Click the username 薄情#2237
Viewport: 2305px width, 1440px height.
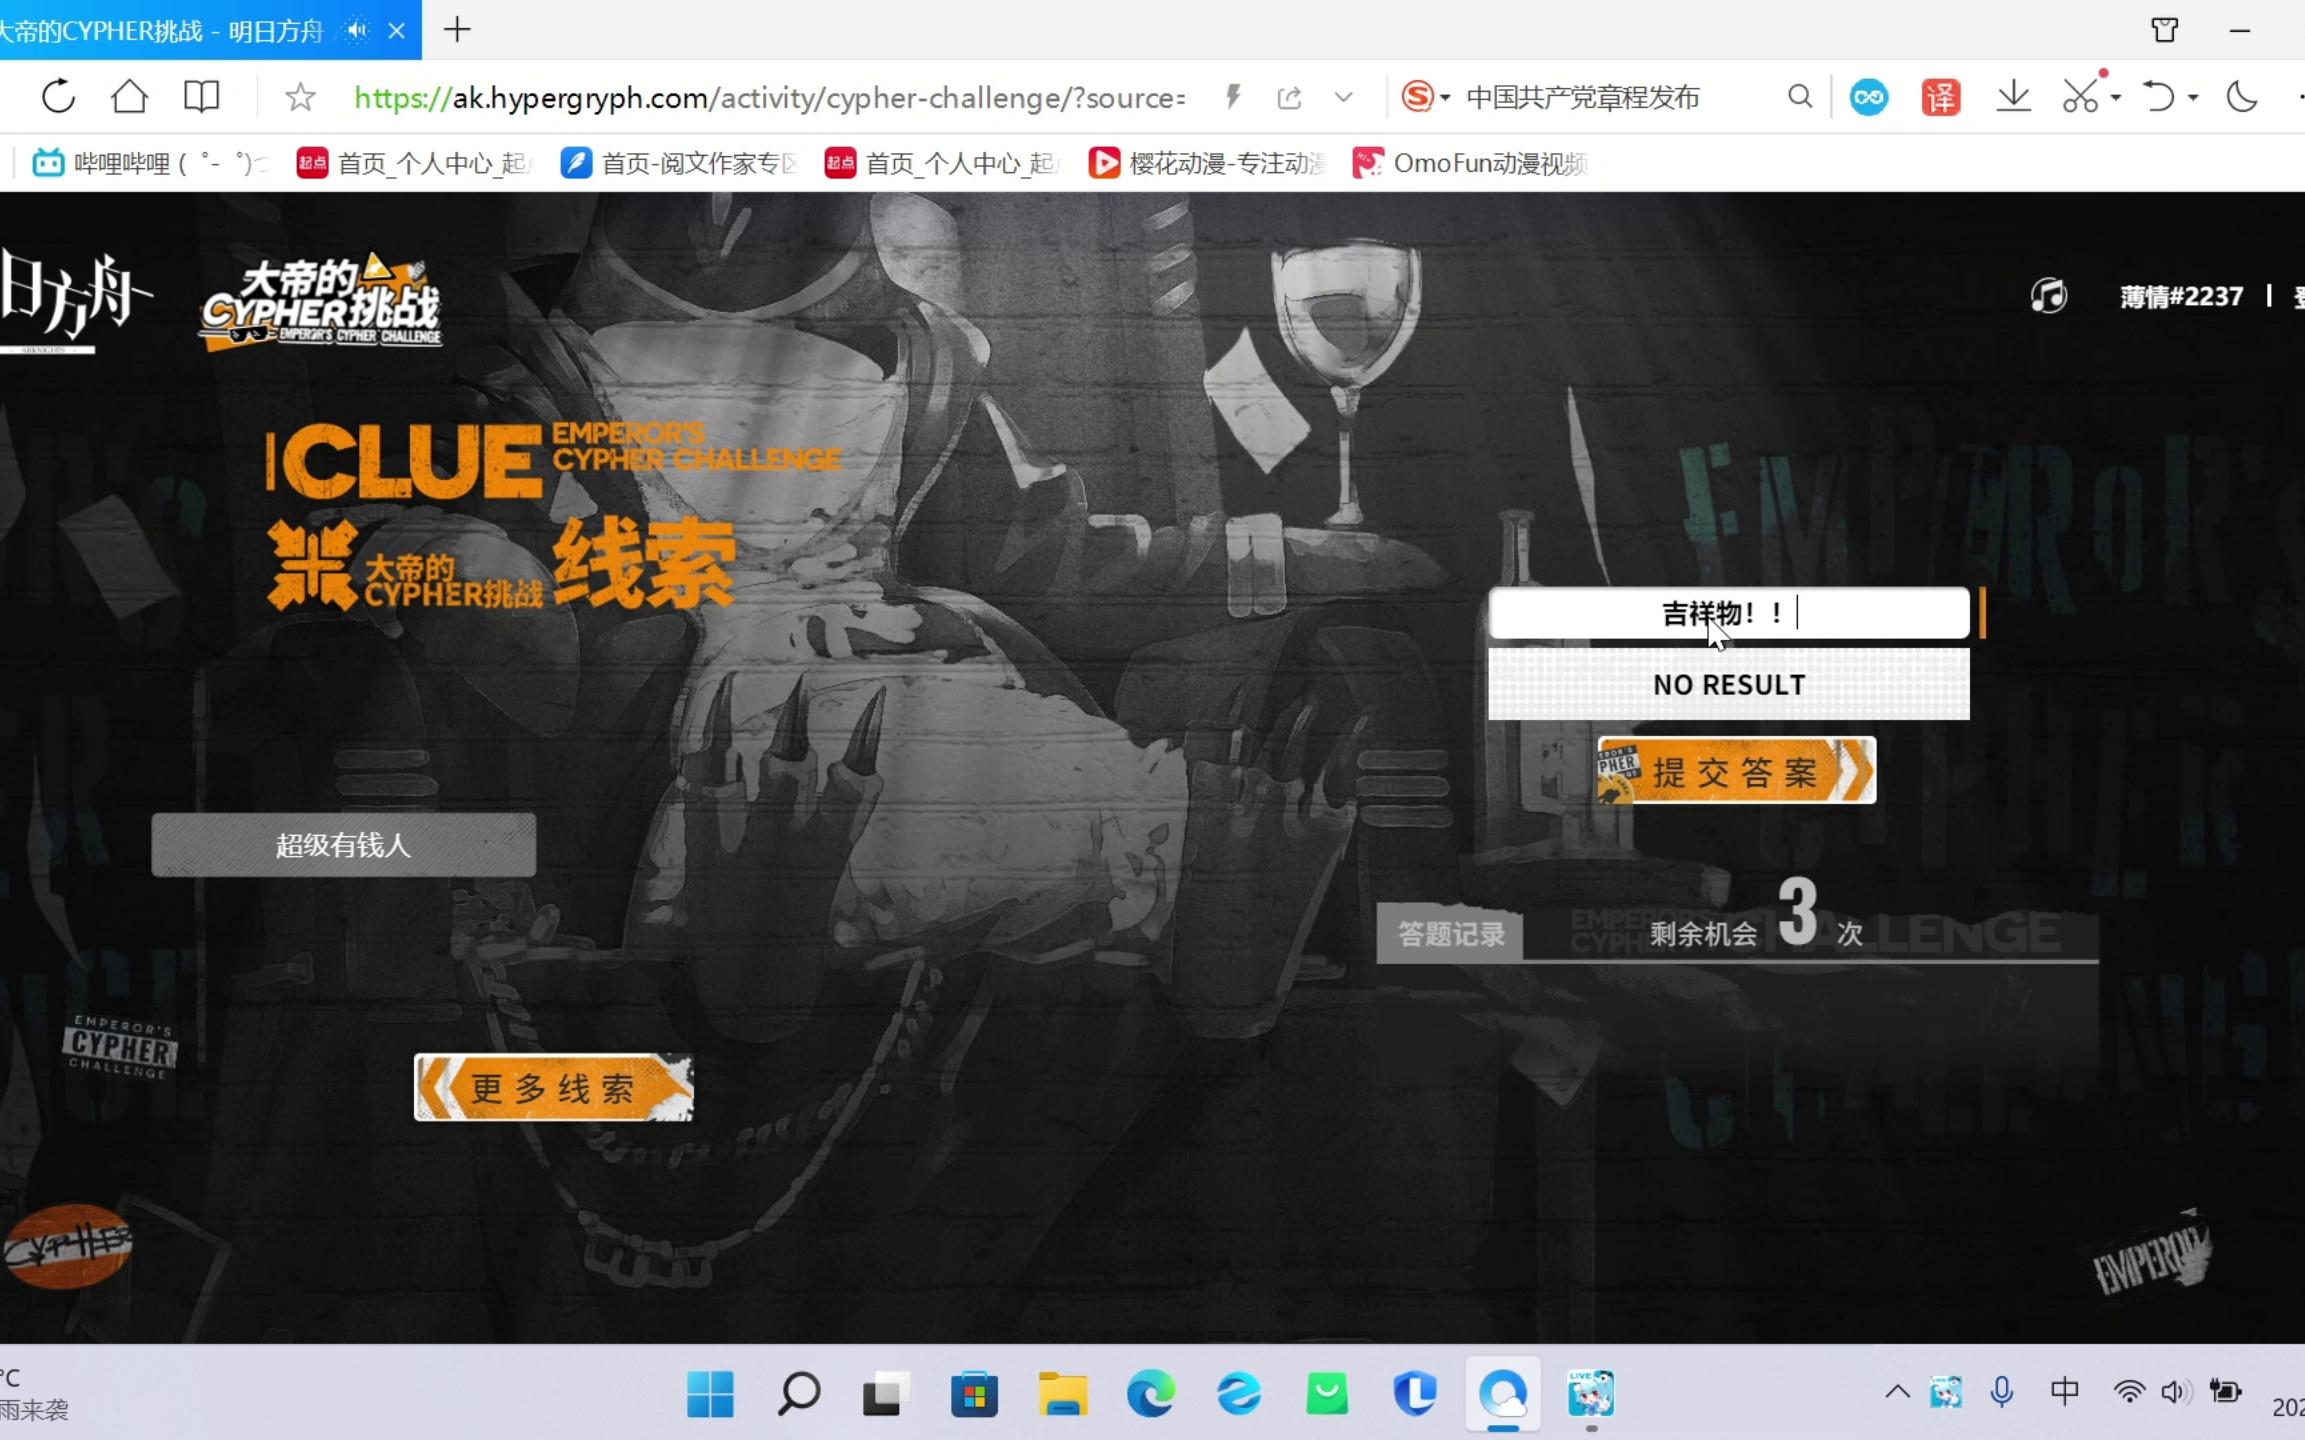tap(2181, 297)
